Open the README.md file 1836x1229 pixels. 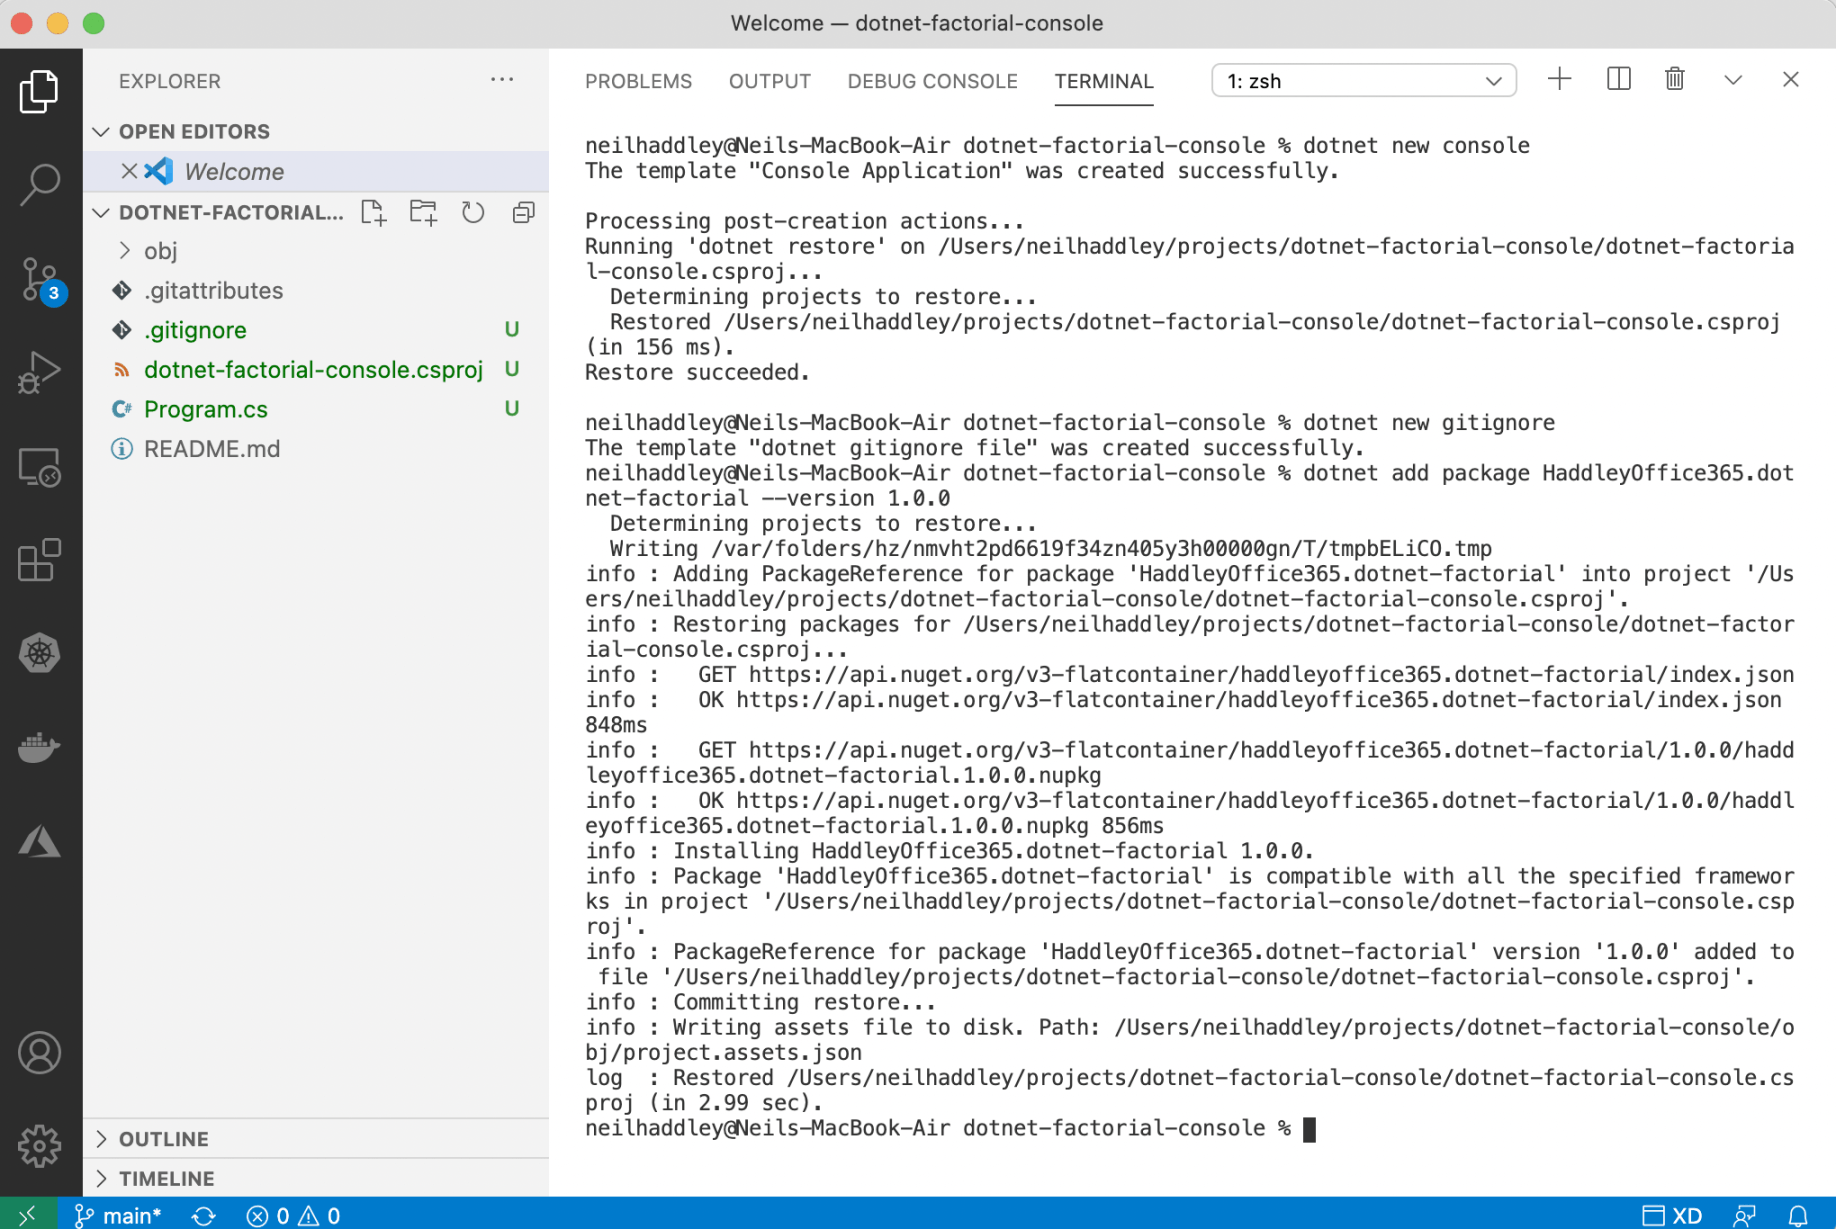tap(316, 449)
